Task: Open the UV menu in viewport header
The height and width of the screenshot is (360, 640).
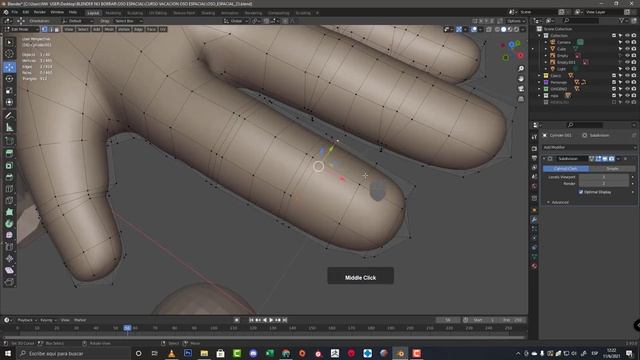Action: coord(163,29)
